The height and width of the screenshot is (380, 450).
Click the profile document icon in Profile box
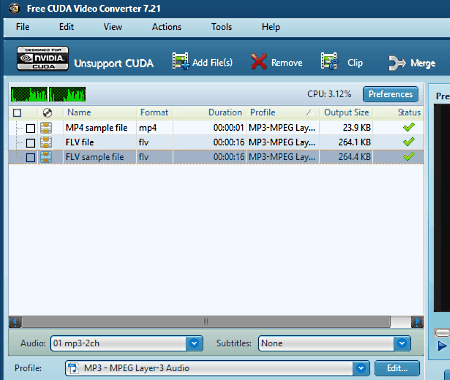(x=73, y=368)
